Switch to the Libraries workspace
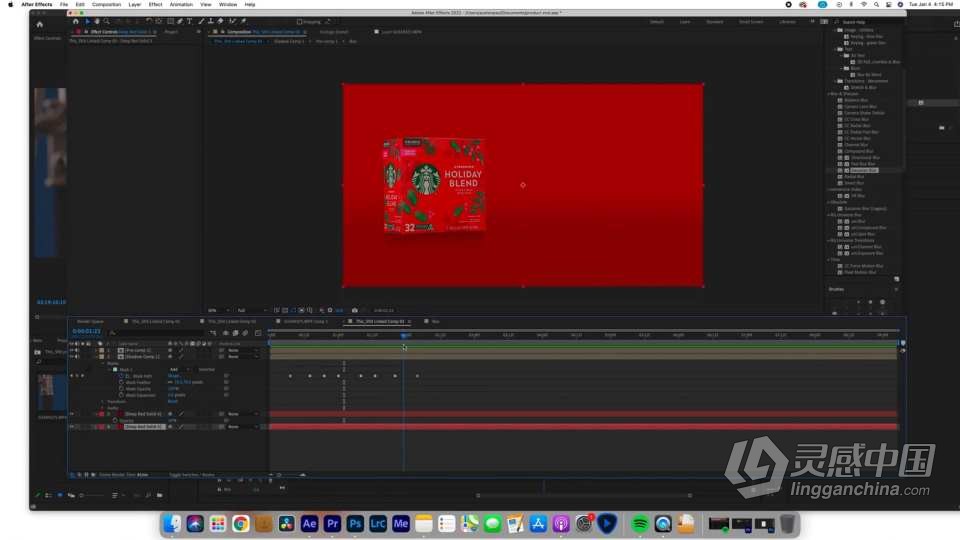The width and height of the screenshot is (960, 540). click(788, 22)
